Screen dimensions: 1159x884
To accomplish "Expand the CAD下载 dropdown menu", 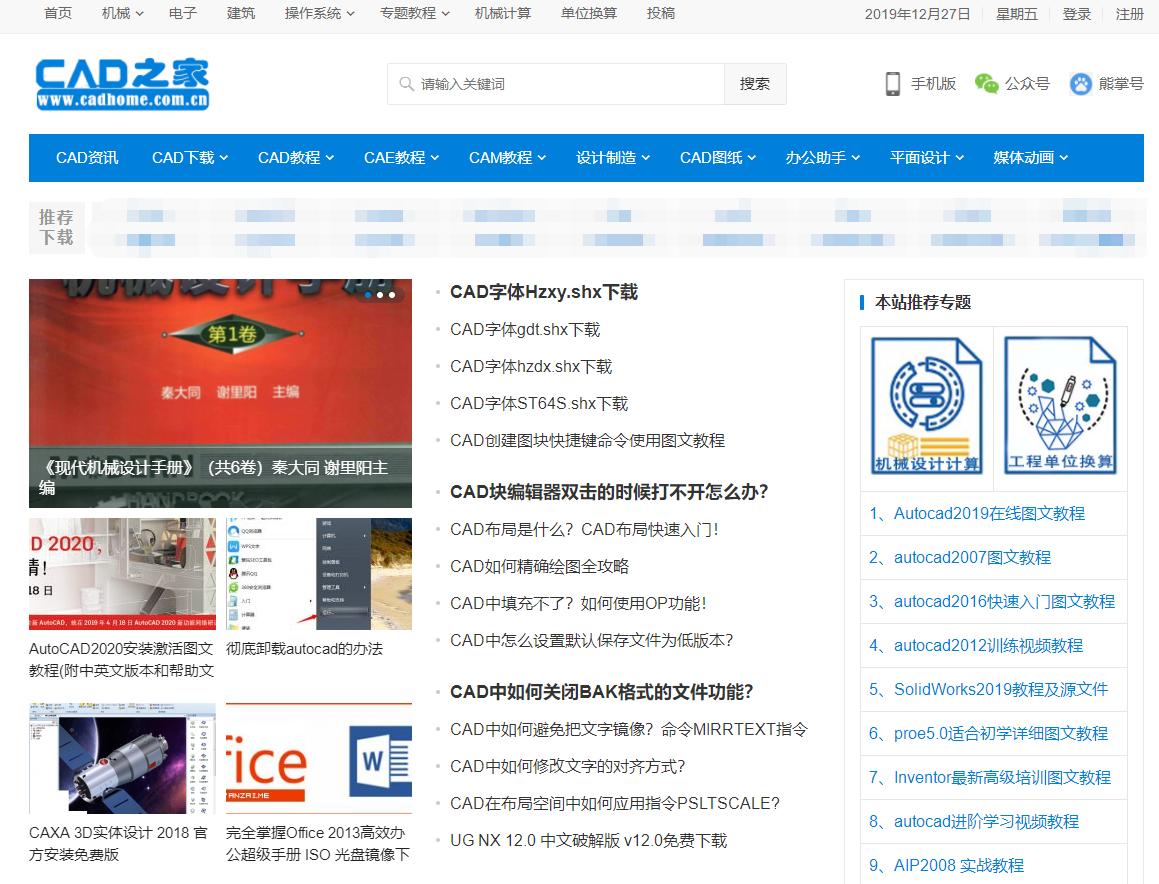I will click(188, 157).
